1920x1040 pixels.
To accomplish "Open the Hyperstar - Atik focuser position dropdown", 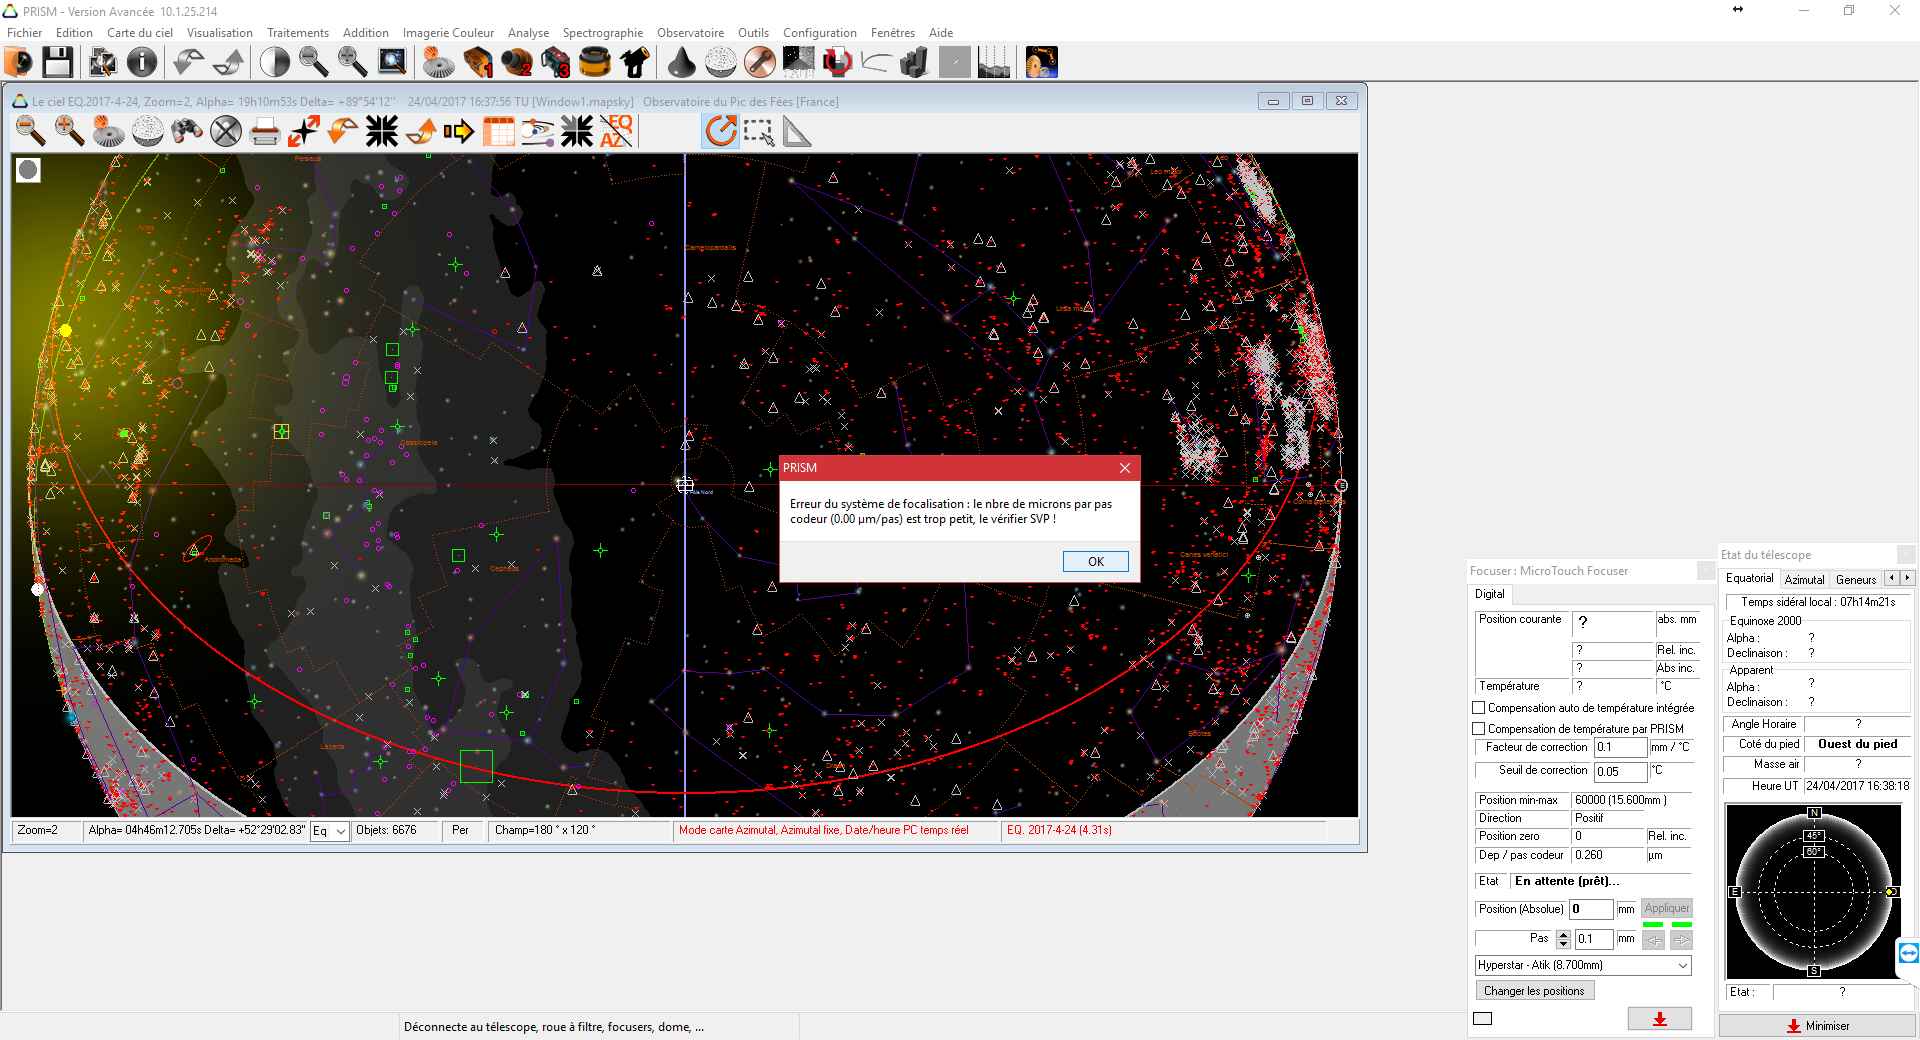I will coord(1683,965).
